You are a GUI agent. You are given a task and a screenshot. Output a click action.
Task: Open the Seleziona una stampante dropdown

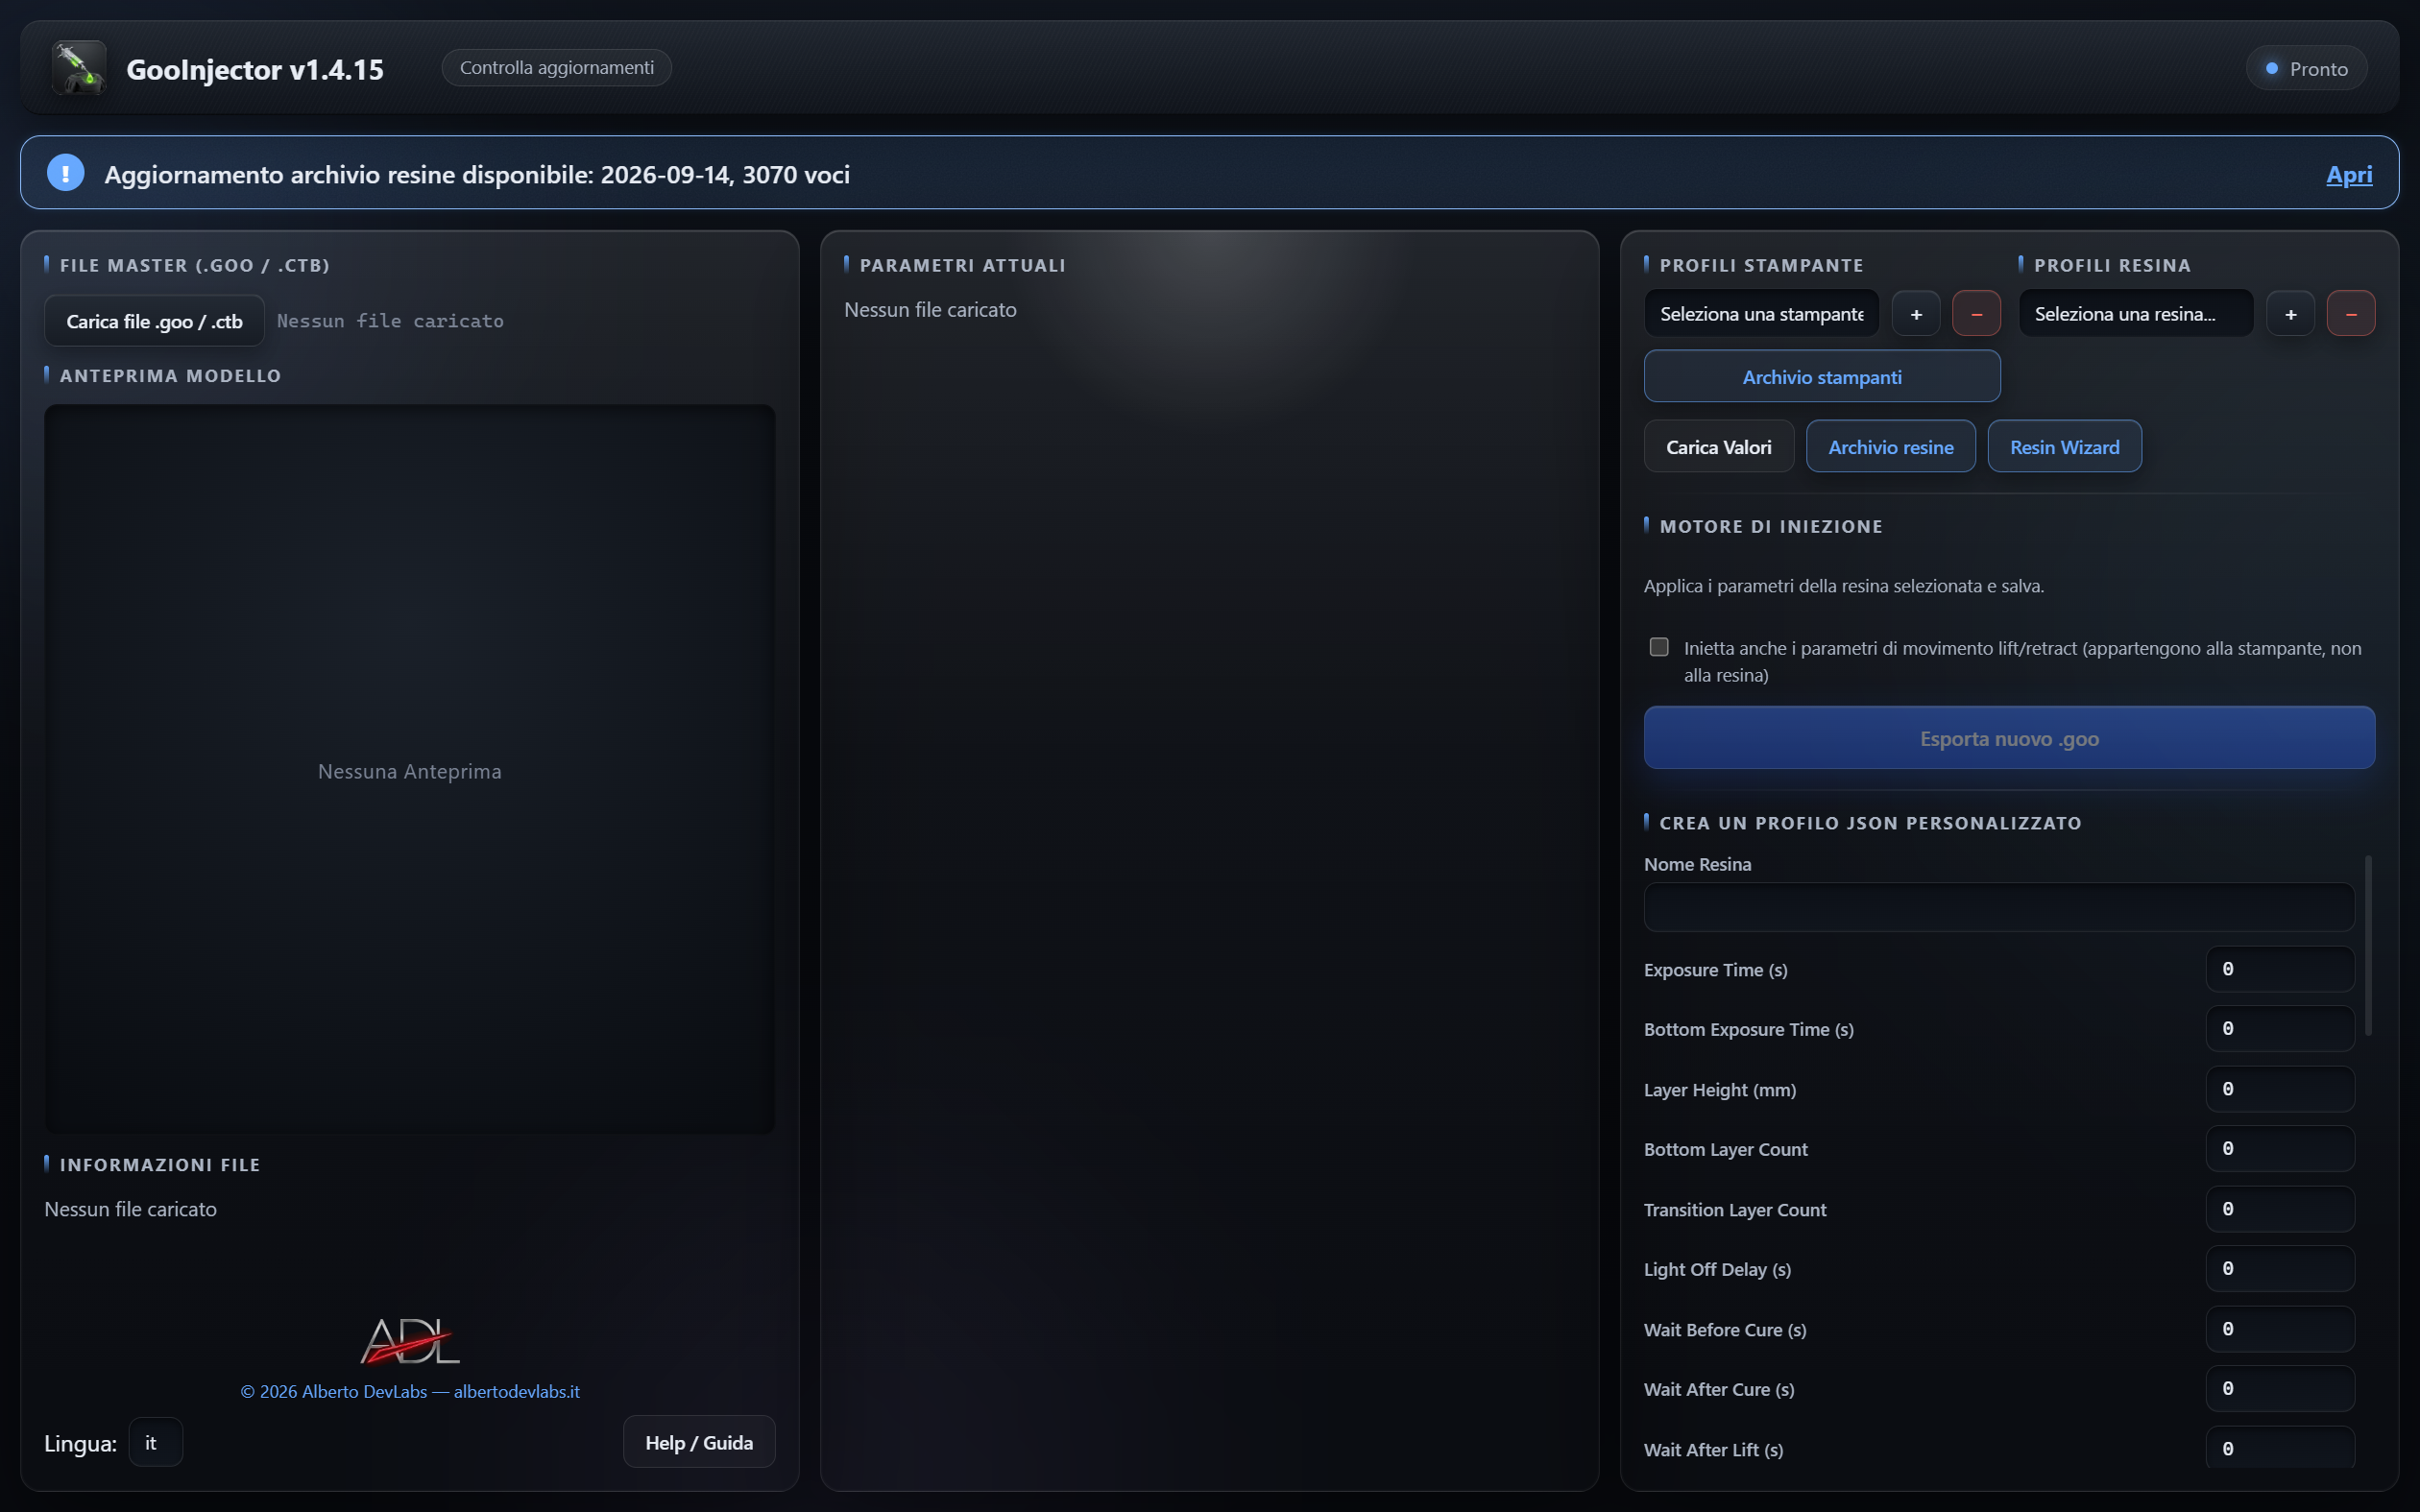click(x=1761, y=314)
